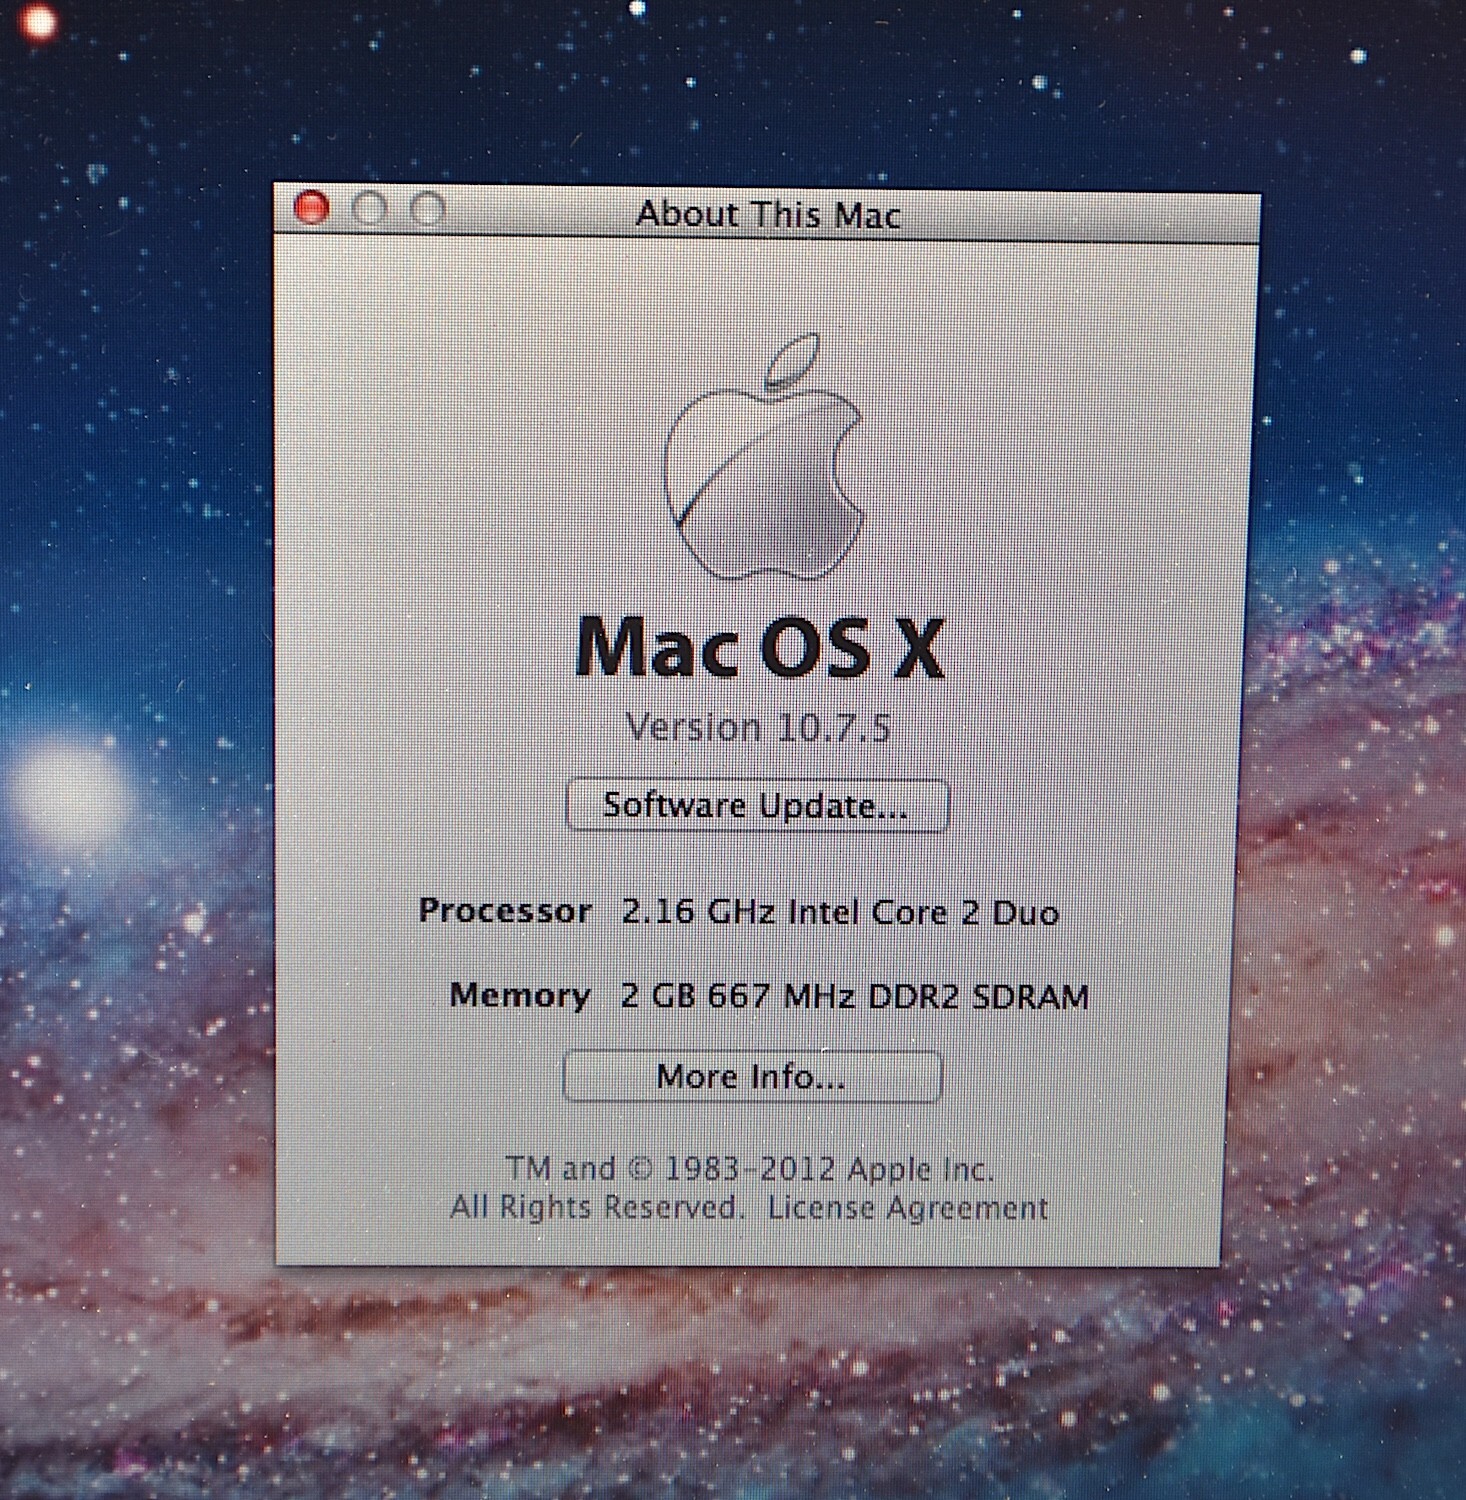Open More Info about this Mac
This screenshot has height=1500, width=1466.
[752, 1077]
